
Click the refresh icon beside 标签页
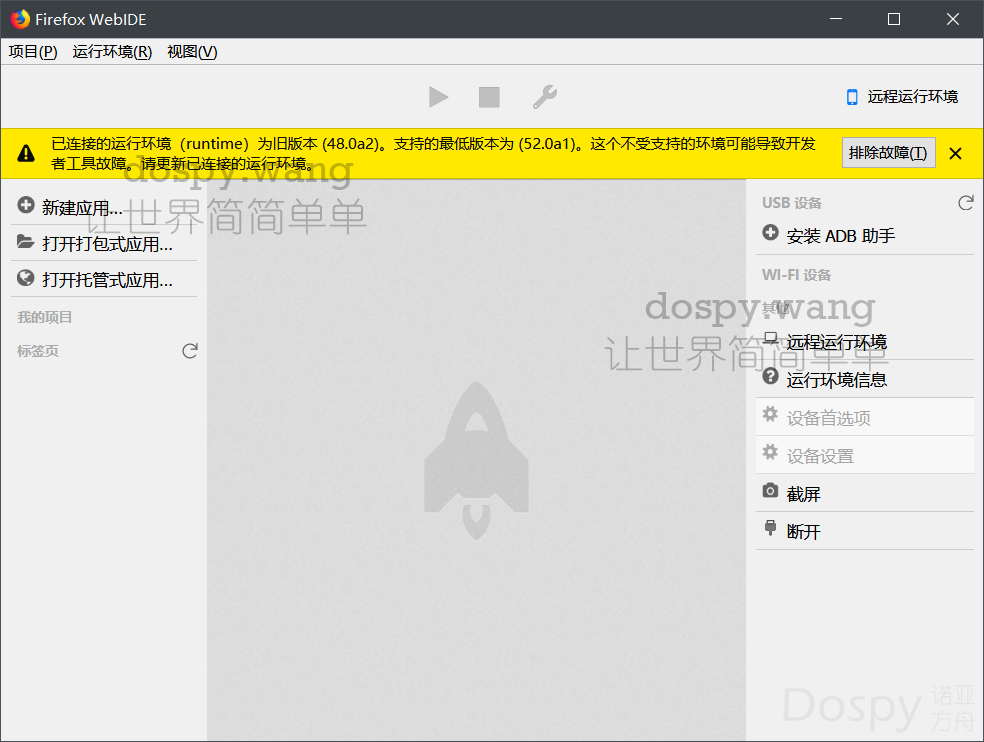pyautogui.click(x=190, y=351)
